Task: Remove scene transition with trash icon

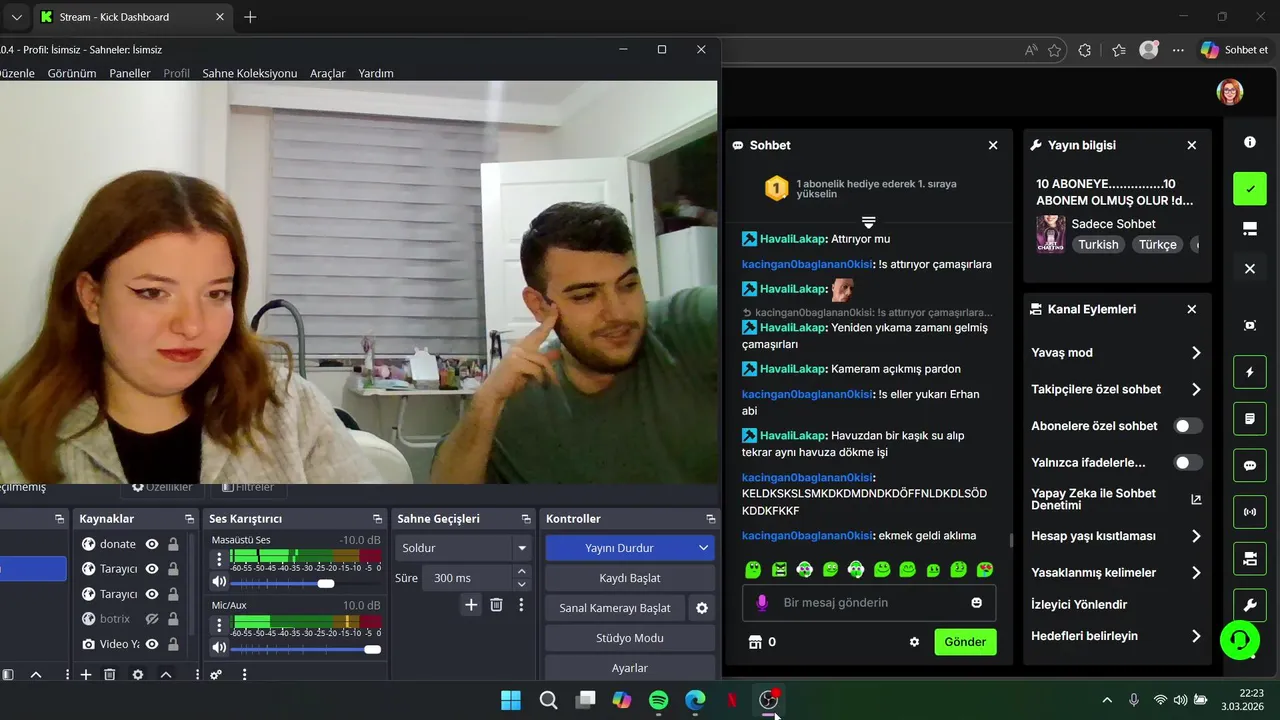Action: tap(496, 605)
